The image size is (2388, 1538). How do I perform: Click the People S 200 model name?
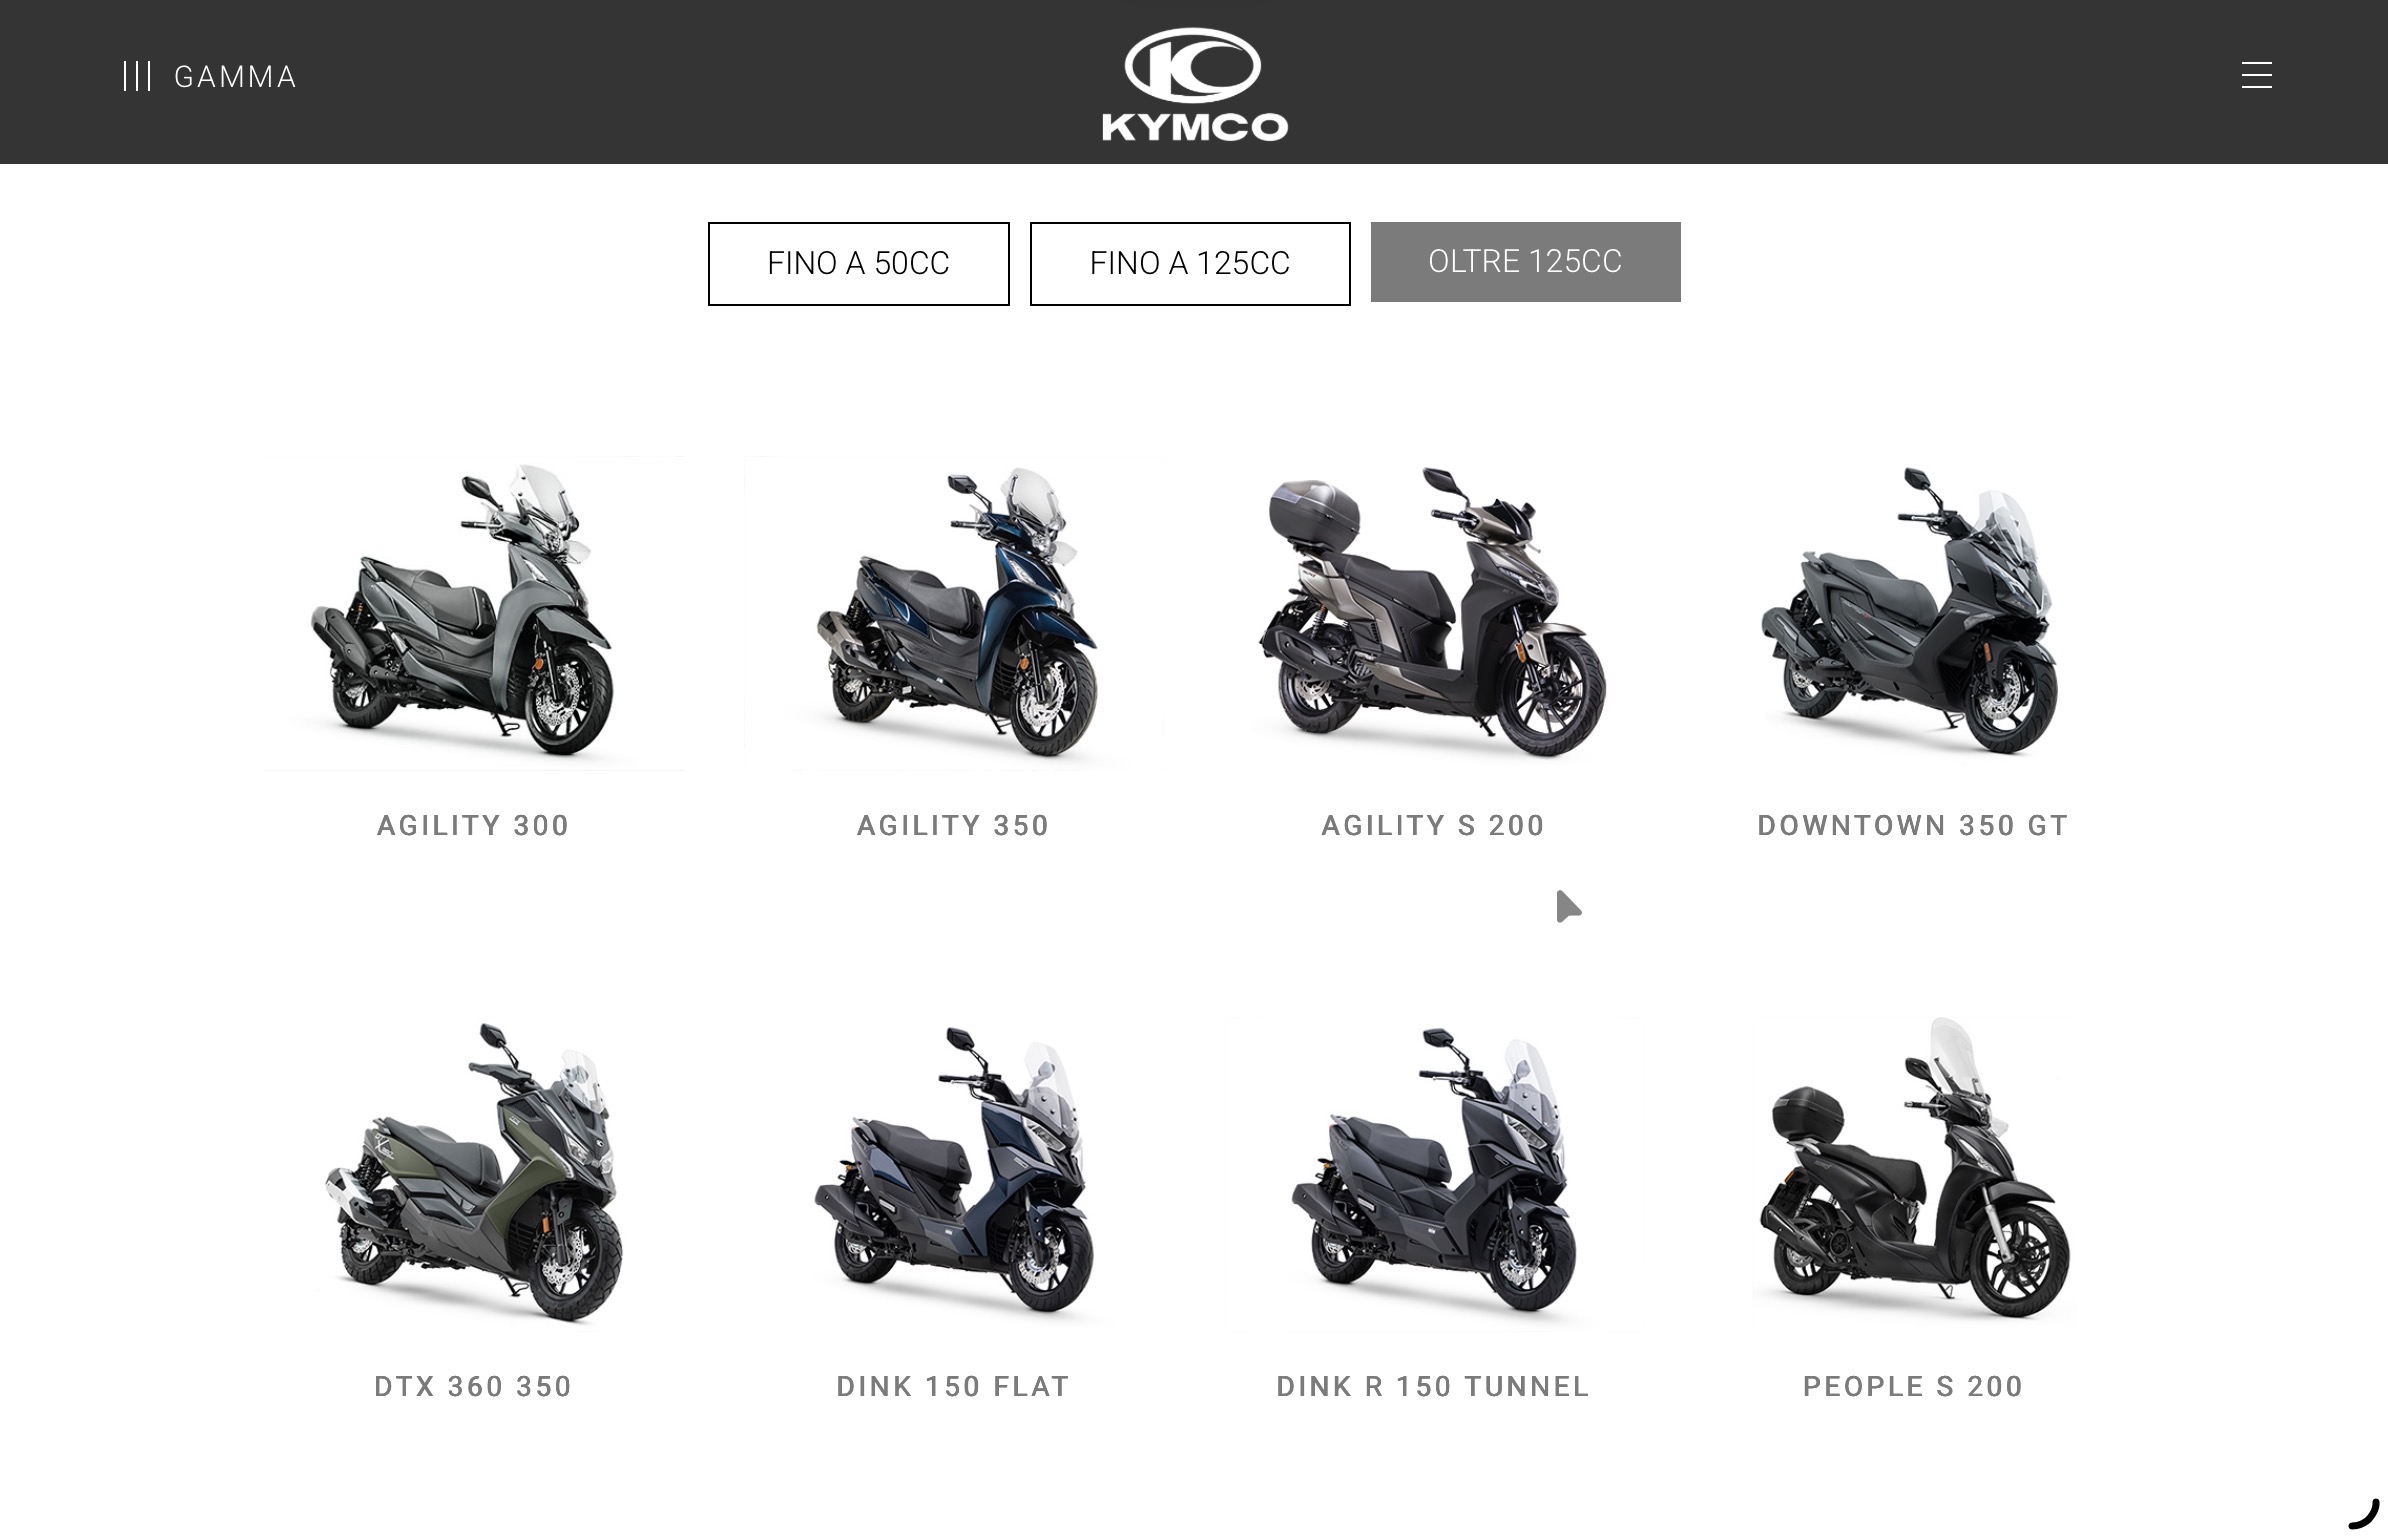pos(1913,1387)
